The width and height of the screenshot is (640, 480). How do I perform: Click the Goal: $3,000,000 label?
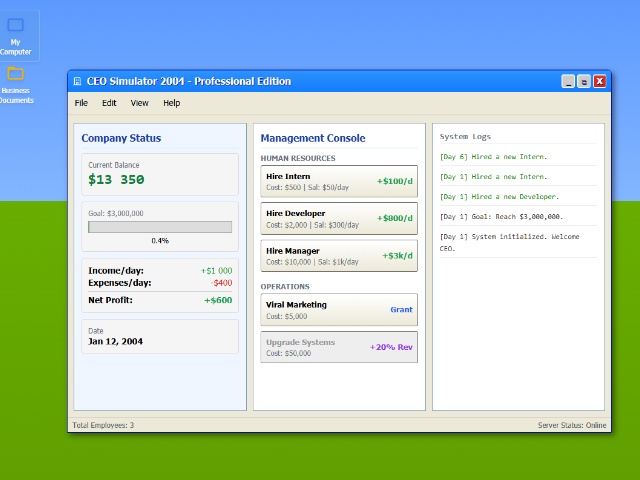click(116, 213)
